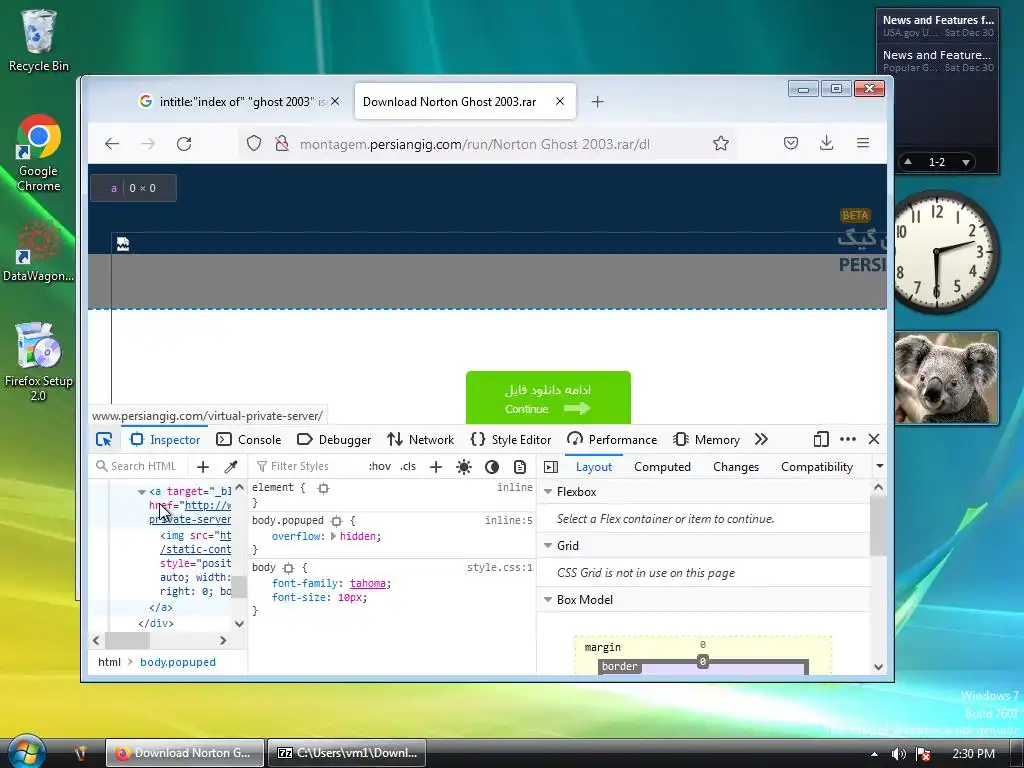Collapse the Grid section
This screenshot has height=768, width=1024.
pos(549,546)
